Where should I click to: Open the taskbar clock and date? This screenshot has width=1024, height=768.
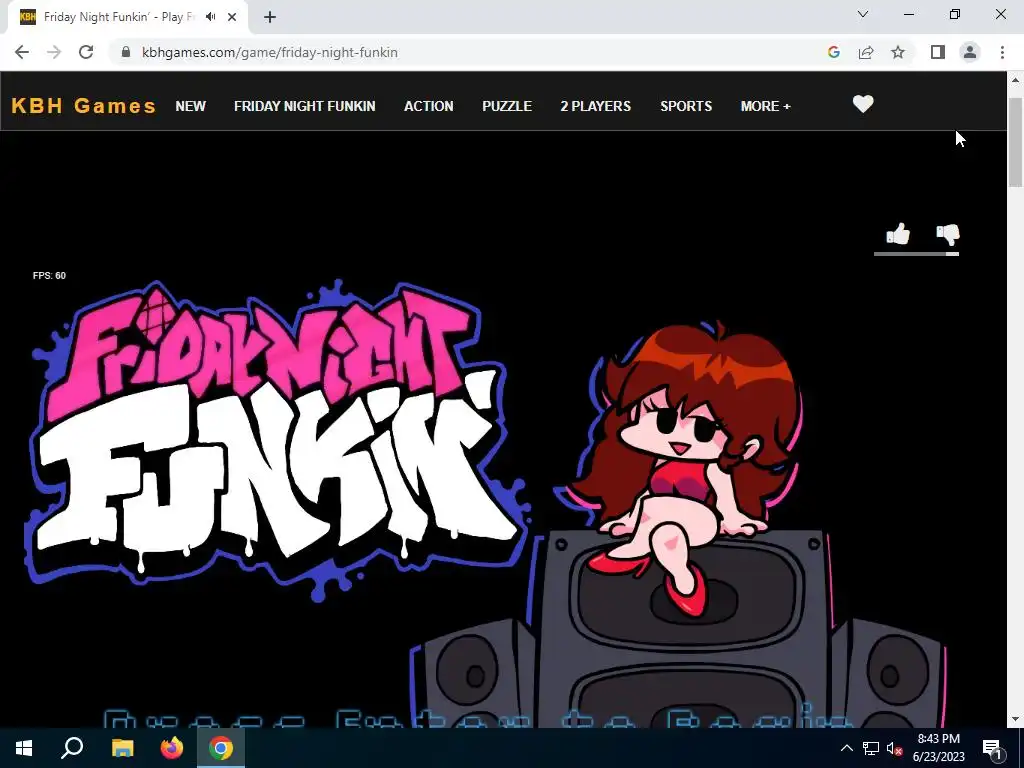(938, 748)
